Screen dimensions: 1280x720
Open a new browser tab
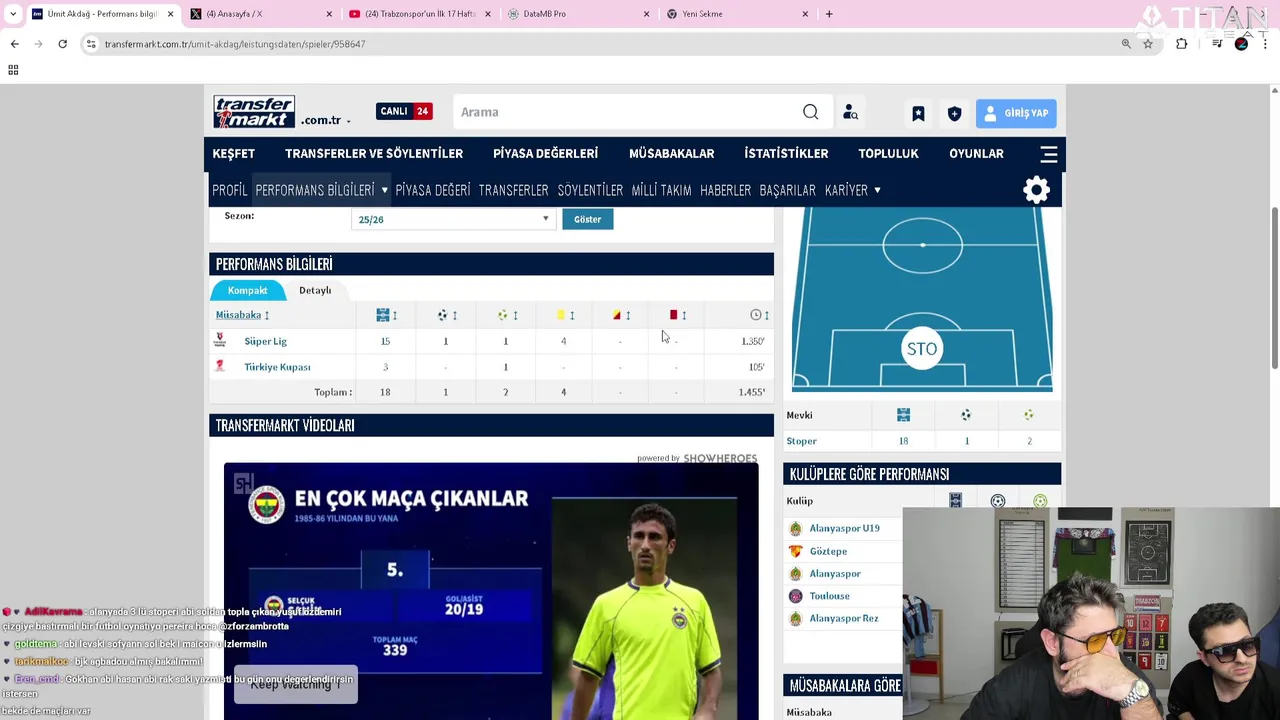tap(829, 14)
